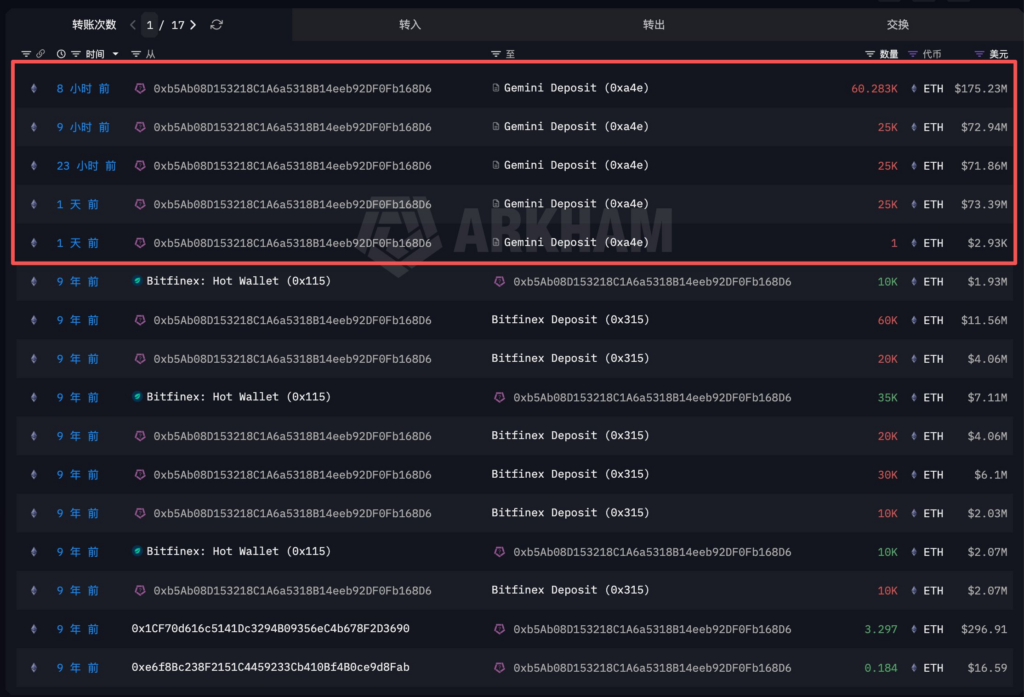The image size is (1024, 697).
Task: Open Gemini Deposit (0xa4e) on the $2.93K row
Action: pyautogui.click(x=576, y=242)
